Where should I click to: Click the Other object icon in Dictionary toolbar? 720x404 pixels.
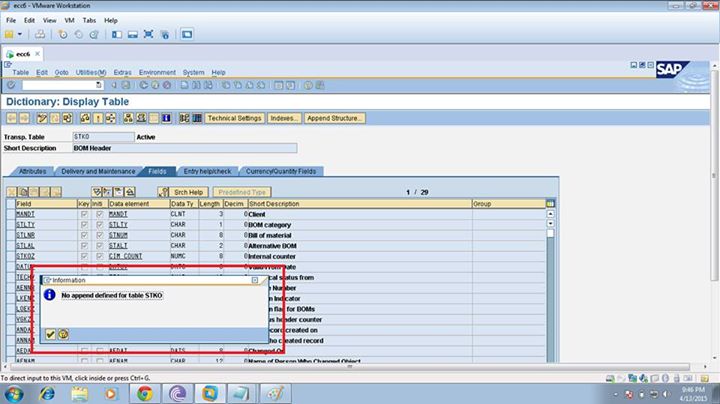pyautogui.click(x=68, y=118)
